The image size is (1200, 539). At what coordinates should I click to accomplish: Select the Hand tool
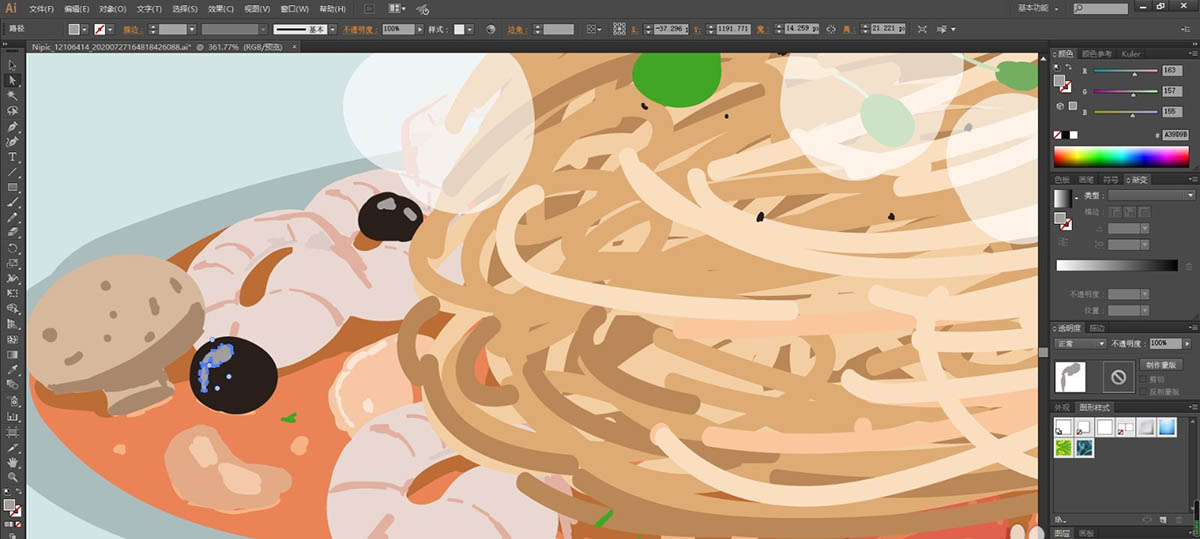click(13, 463)
